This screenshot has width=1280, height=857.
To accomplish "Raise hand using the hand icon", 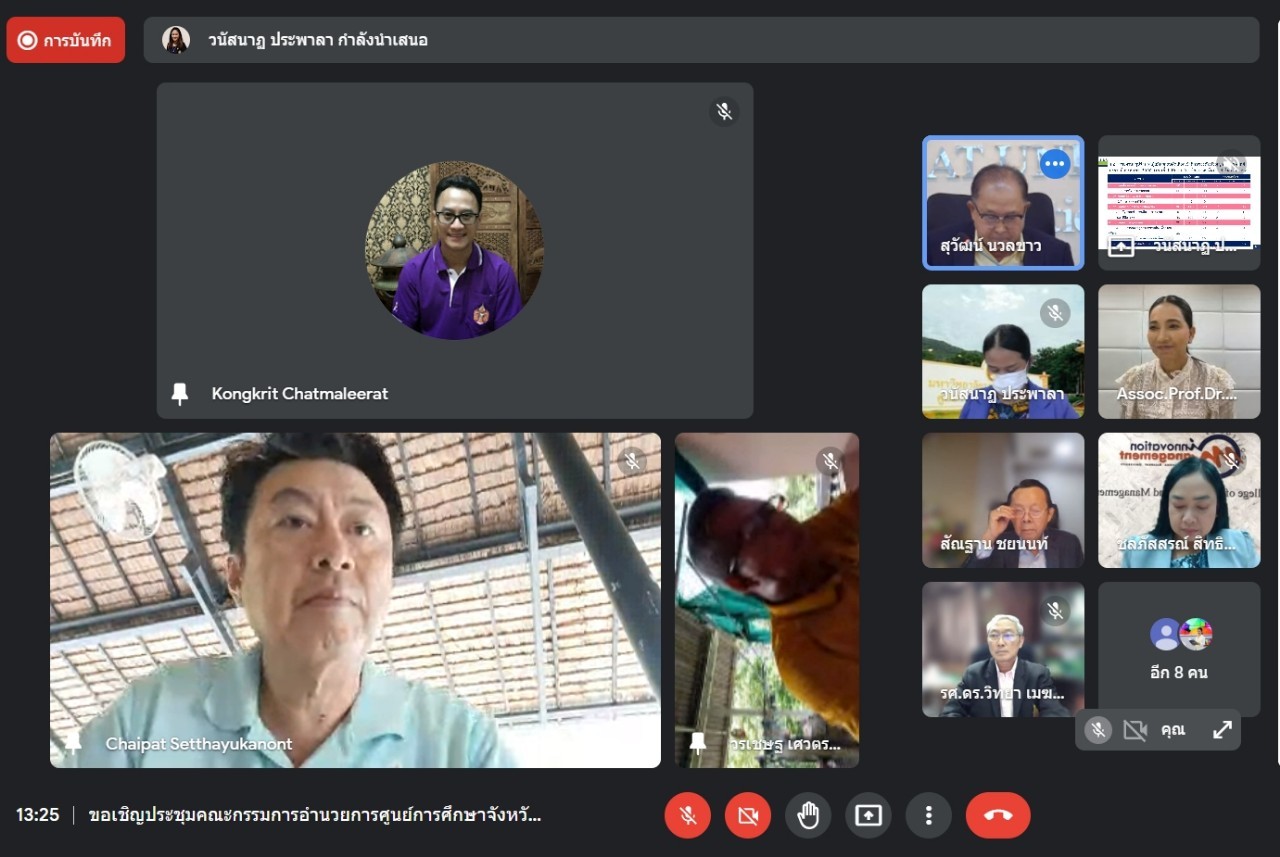I will (808, 816).
